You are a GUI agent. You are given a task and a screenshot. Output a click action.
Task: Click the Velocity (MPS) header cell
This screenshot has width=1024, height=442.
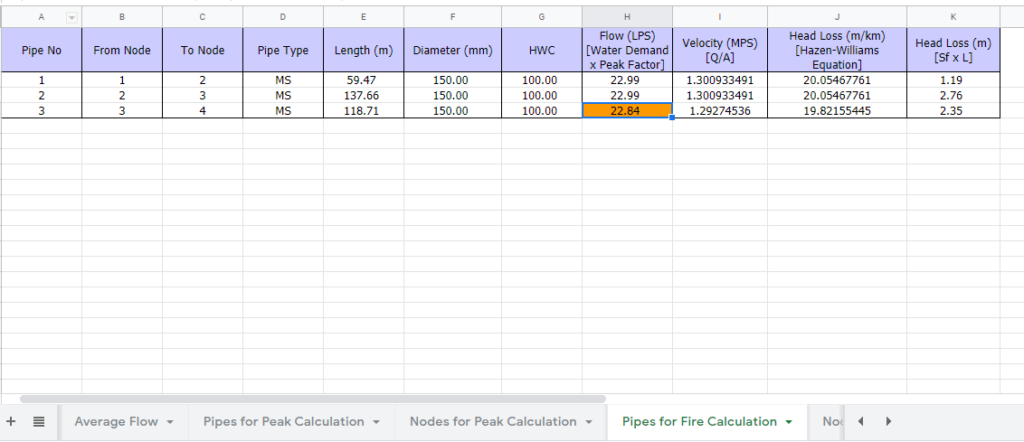720,50
